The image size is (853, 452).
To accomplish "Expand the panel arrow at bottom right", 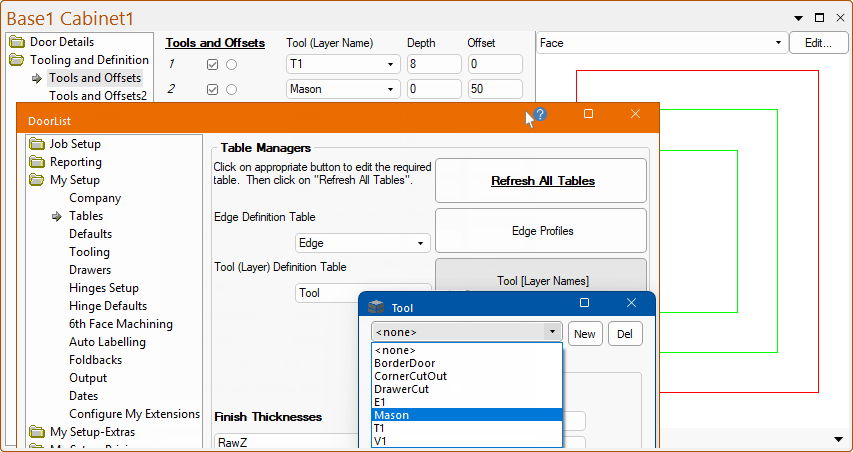I will point(838,439).
